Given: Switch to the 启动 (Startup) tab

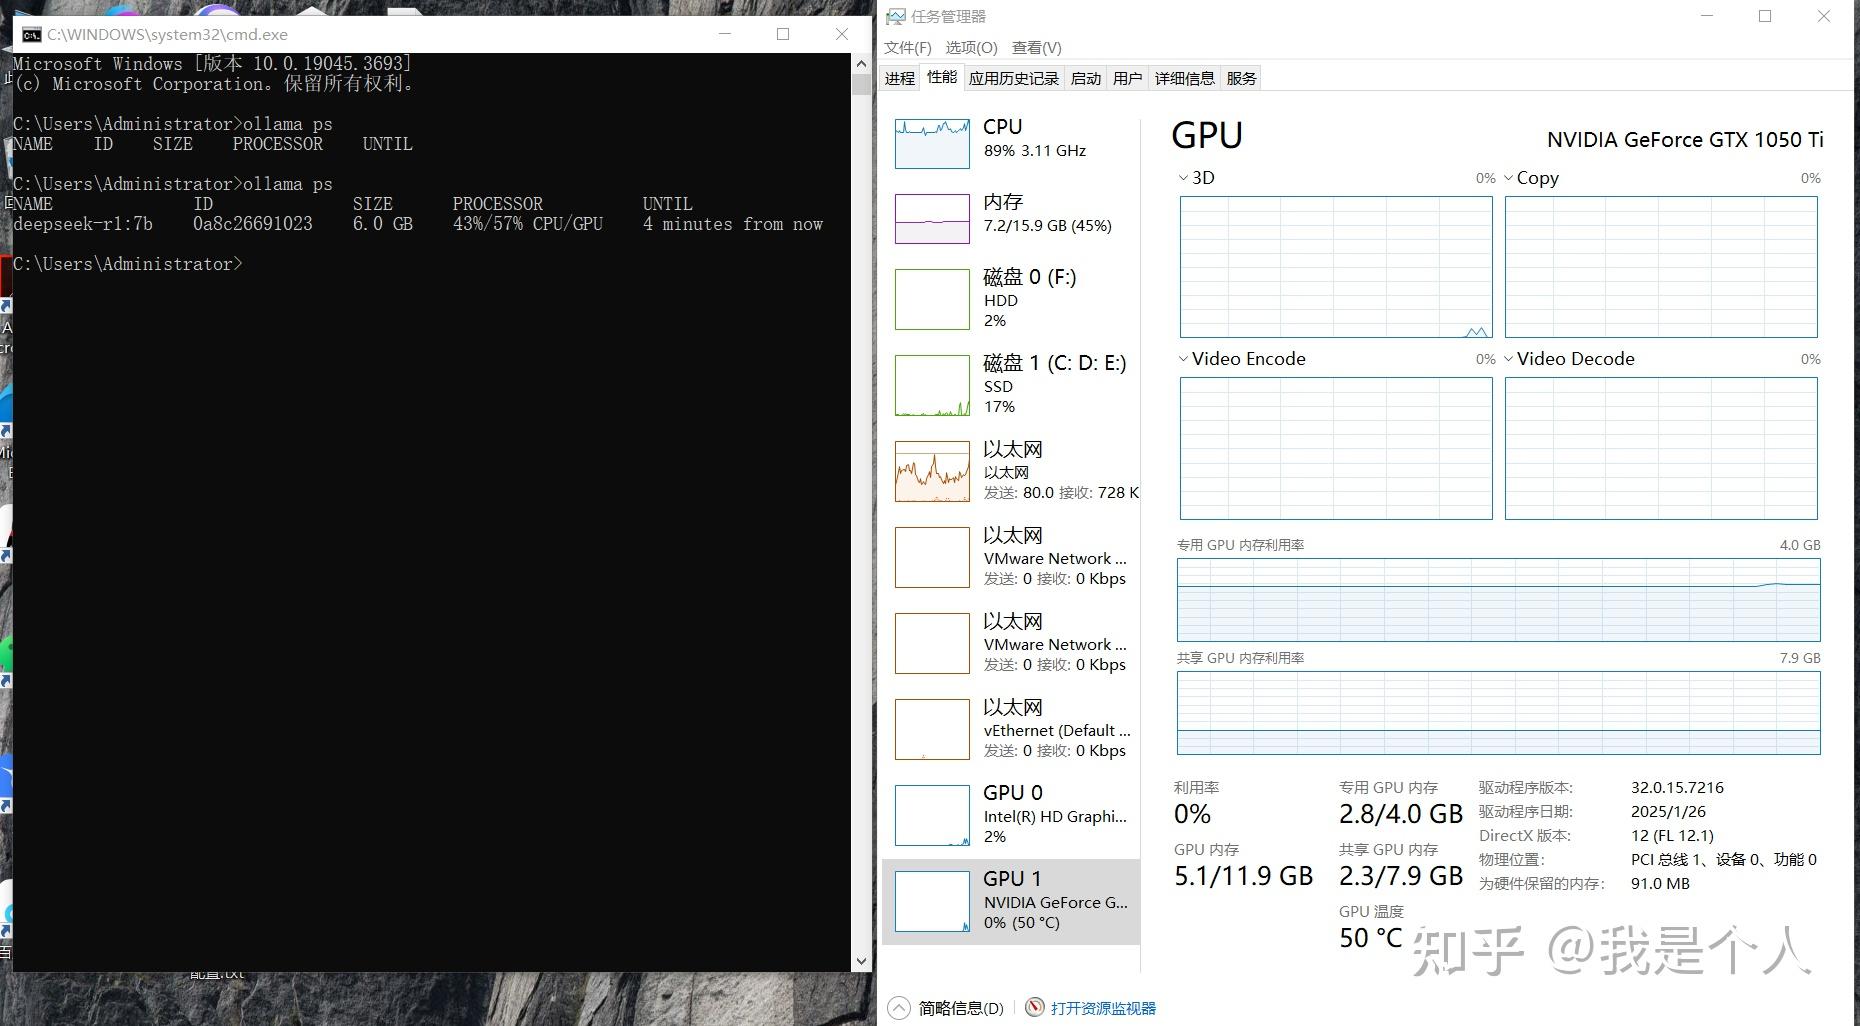Looking at the screenshot, I should (1085, 77).
